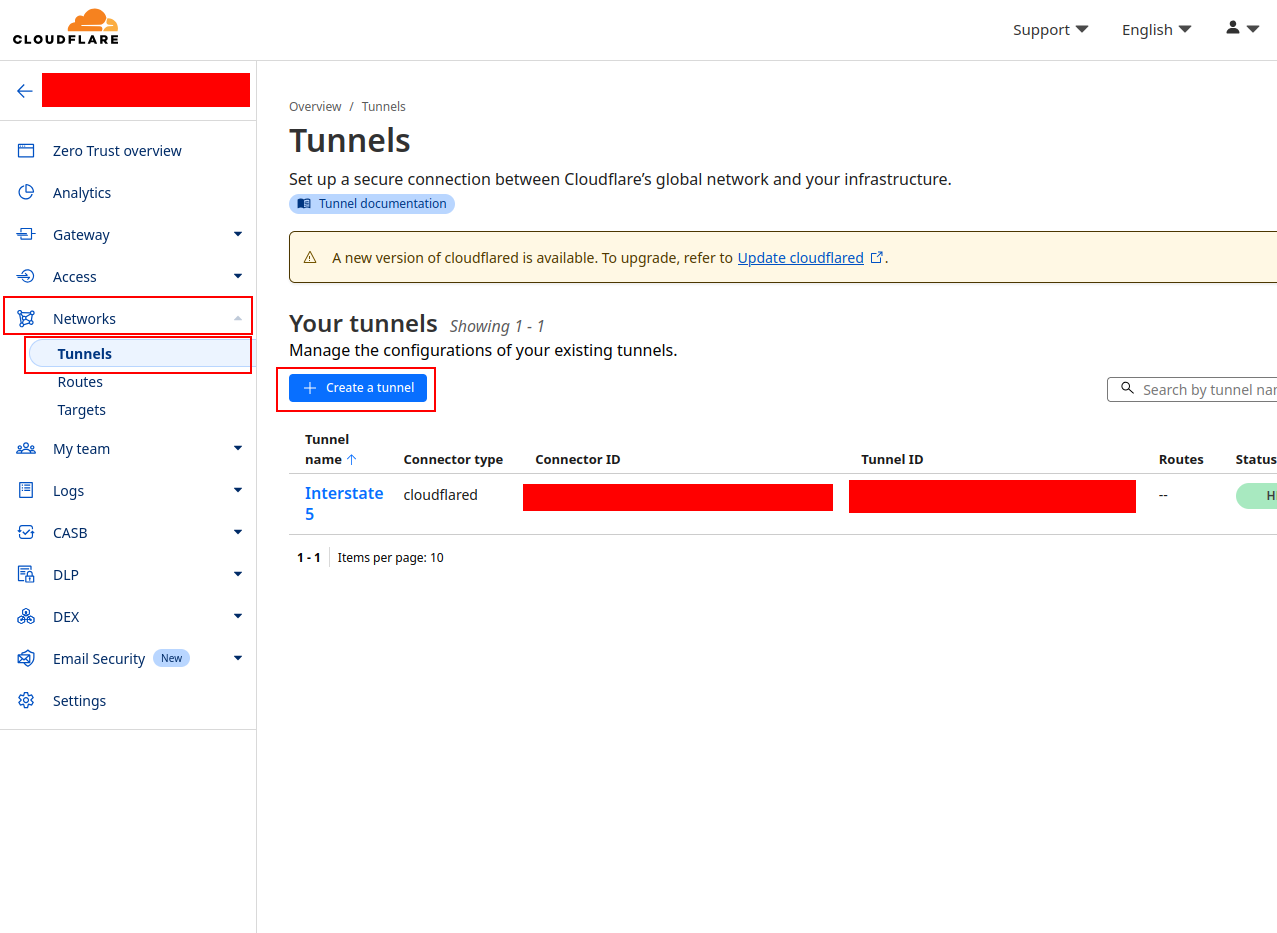This screenshot has width=1277, height=933.
Task: Expand the Logs chevron
Action: (238, 491)
